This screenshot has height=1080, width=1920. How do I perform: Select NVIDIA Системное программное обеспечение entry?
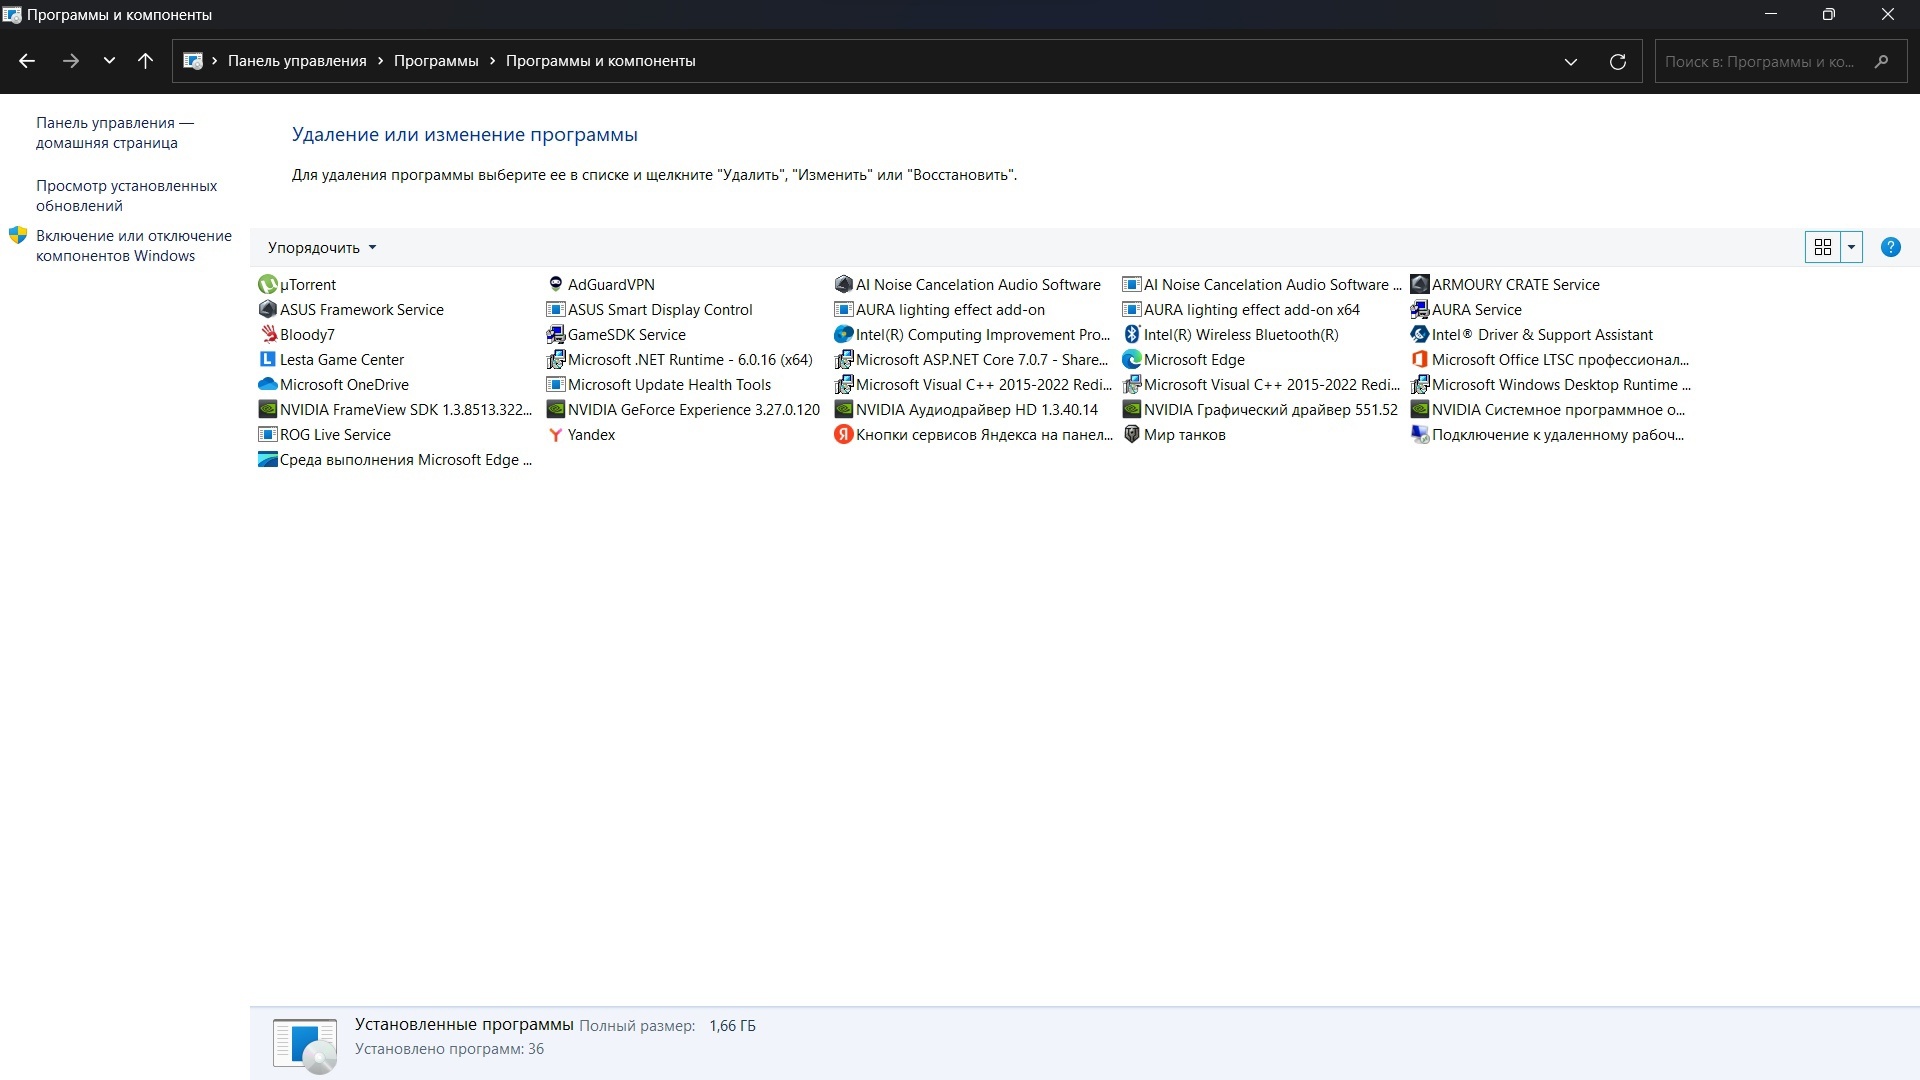(1548, 410)
